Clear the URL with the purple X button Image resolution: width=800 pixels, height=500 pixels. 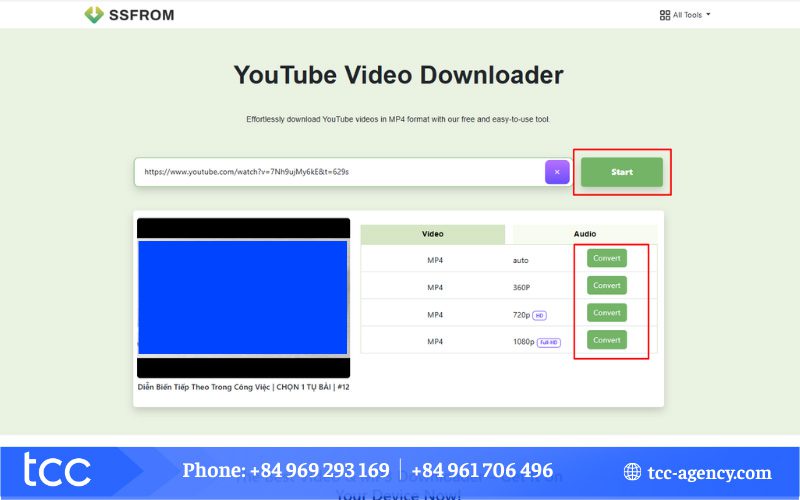(x=557, y=172)
